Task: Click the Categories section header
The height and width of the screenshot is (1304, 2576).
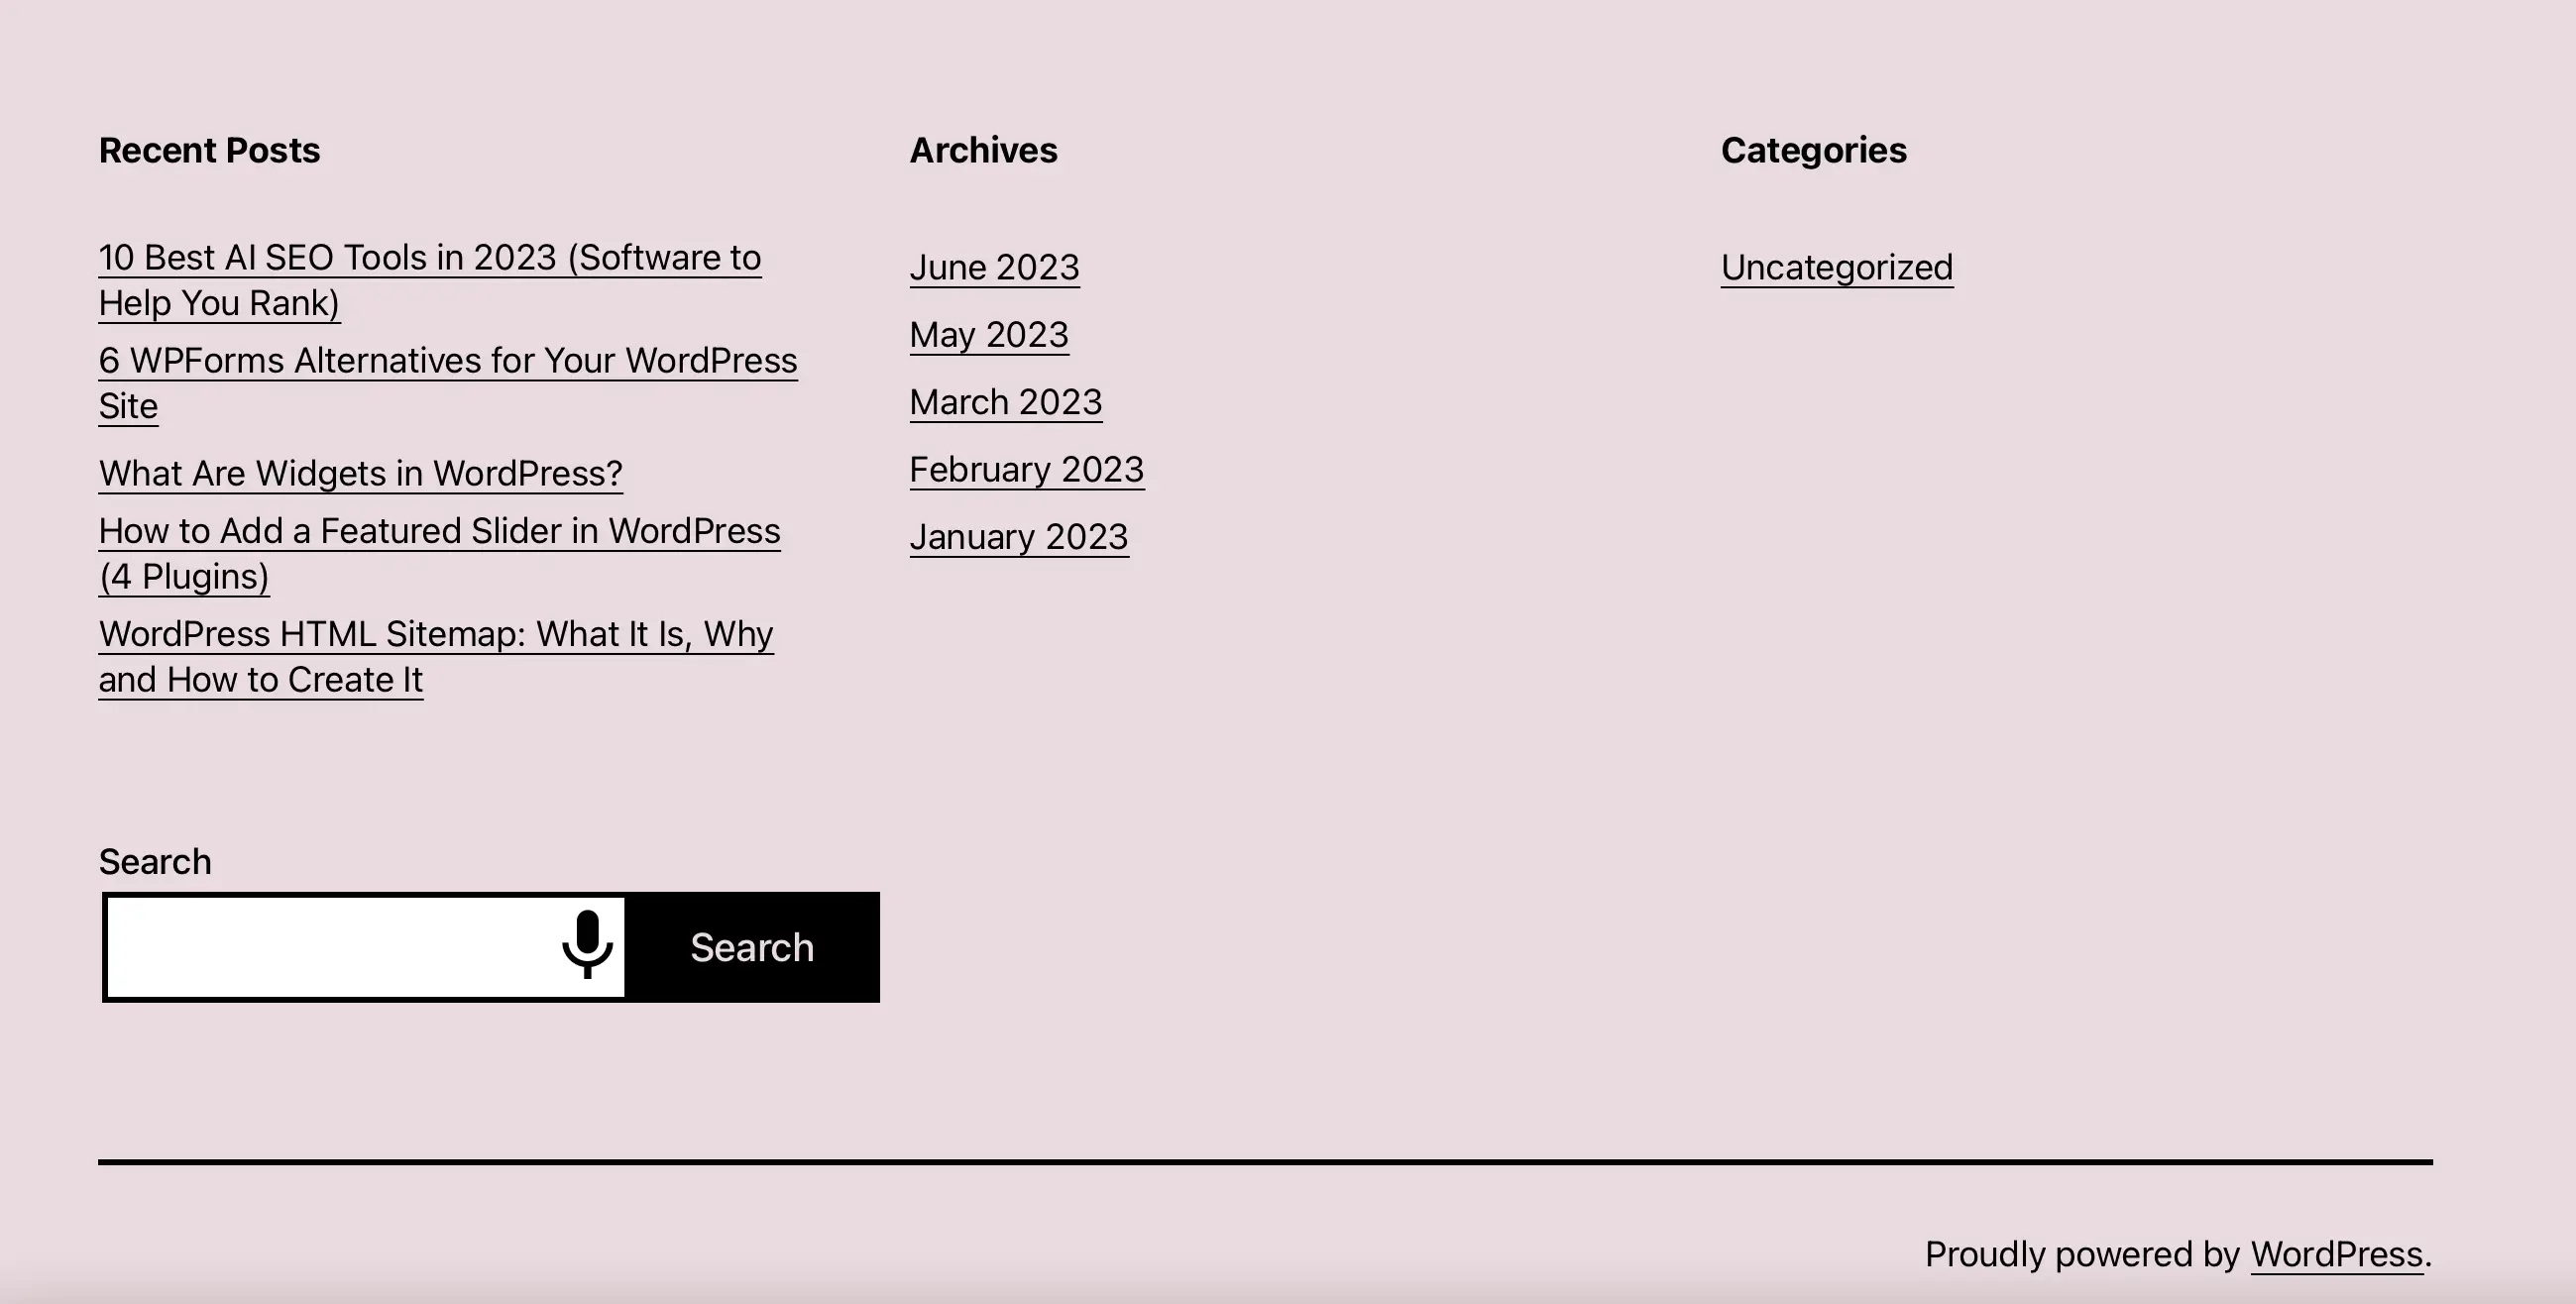Action: [x=1815, y=150]
